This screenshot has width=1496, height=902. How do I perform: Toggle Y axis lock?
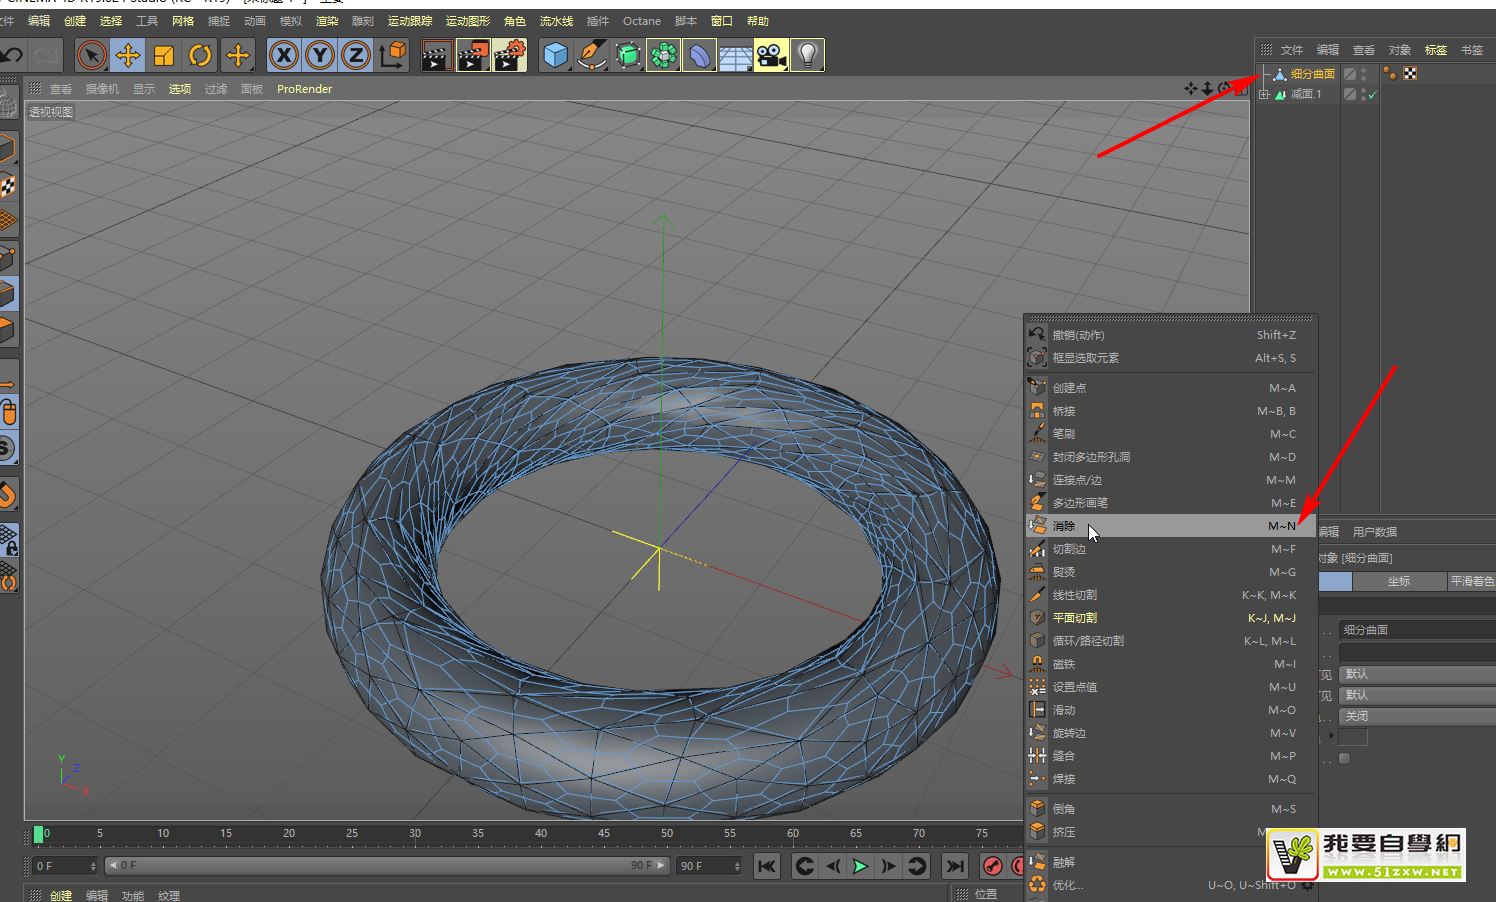click(x=320, y=55)
